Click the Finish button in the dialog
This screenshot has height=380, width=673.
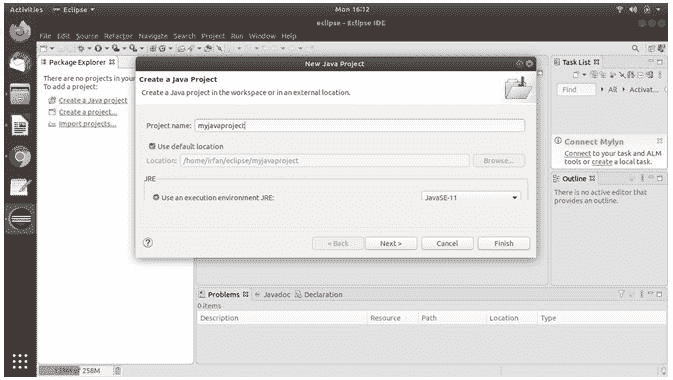click(x=504, y=243)
